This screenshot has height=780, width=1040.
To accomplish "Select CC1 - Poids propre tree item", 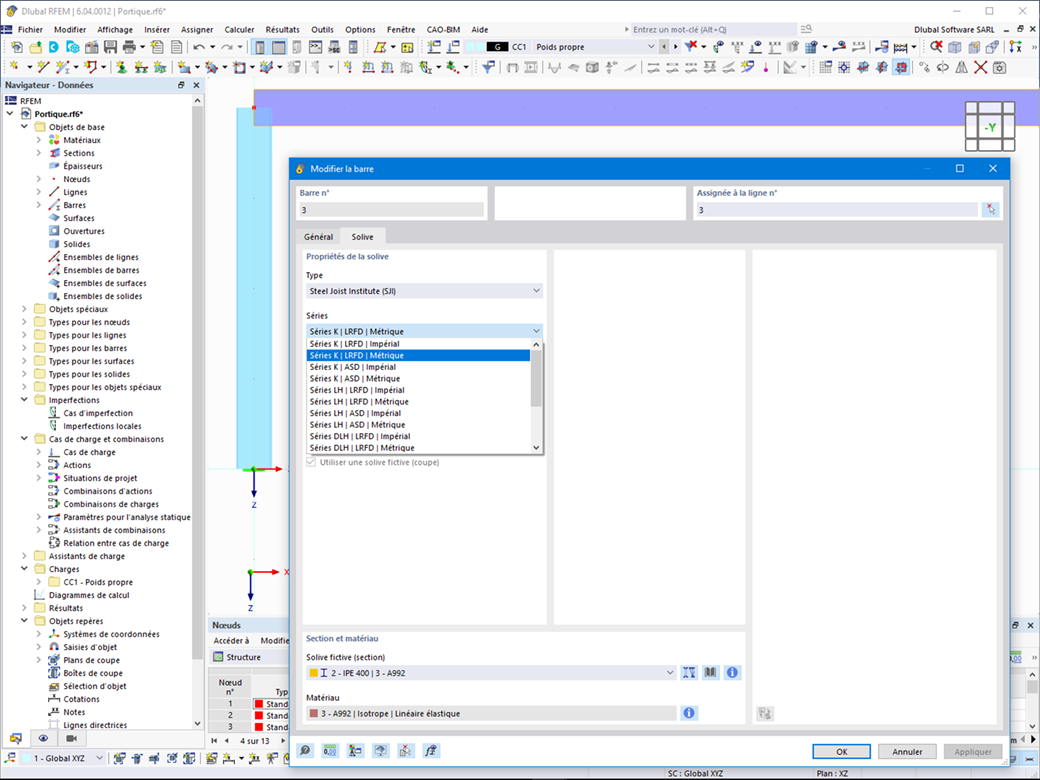I will (x=98, y=582).
